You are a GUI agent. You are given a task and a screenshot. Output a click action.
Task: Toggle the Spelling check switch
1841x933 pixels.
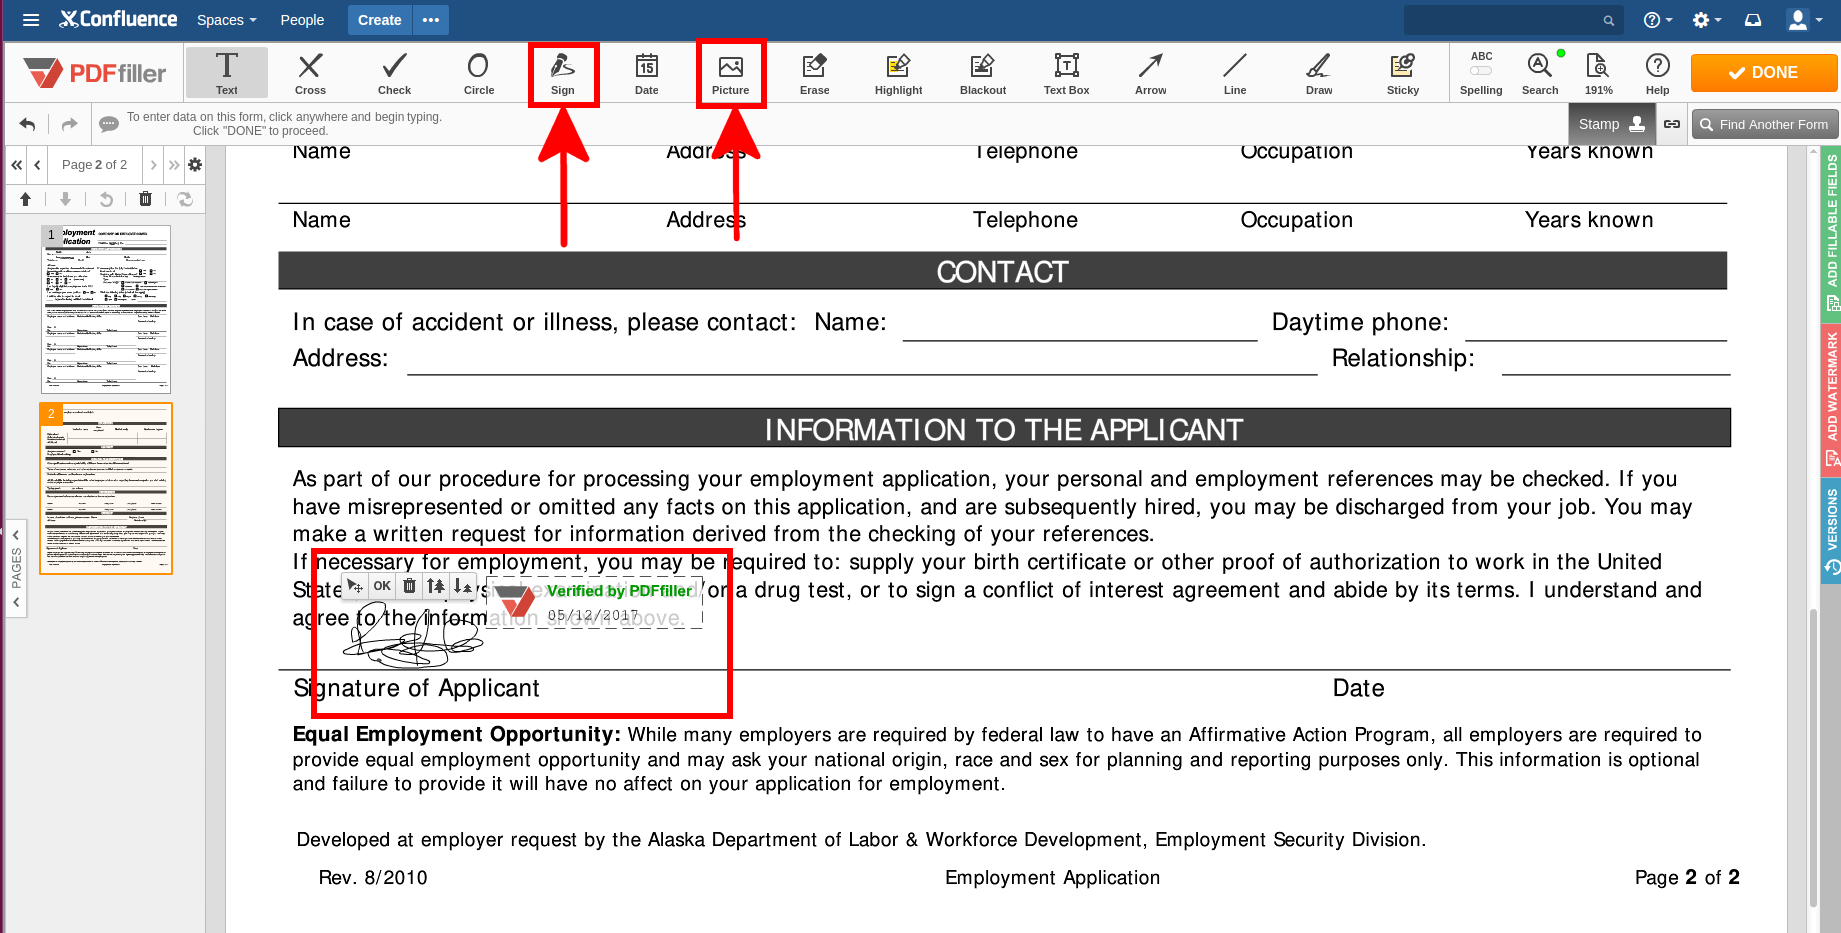(x=1481, y=71)
